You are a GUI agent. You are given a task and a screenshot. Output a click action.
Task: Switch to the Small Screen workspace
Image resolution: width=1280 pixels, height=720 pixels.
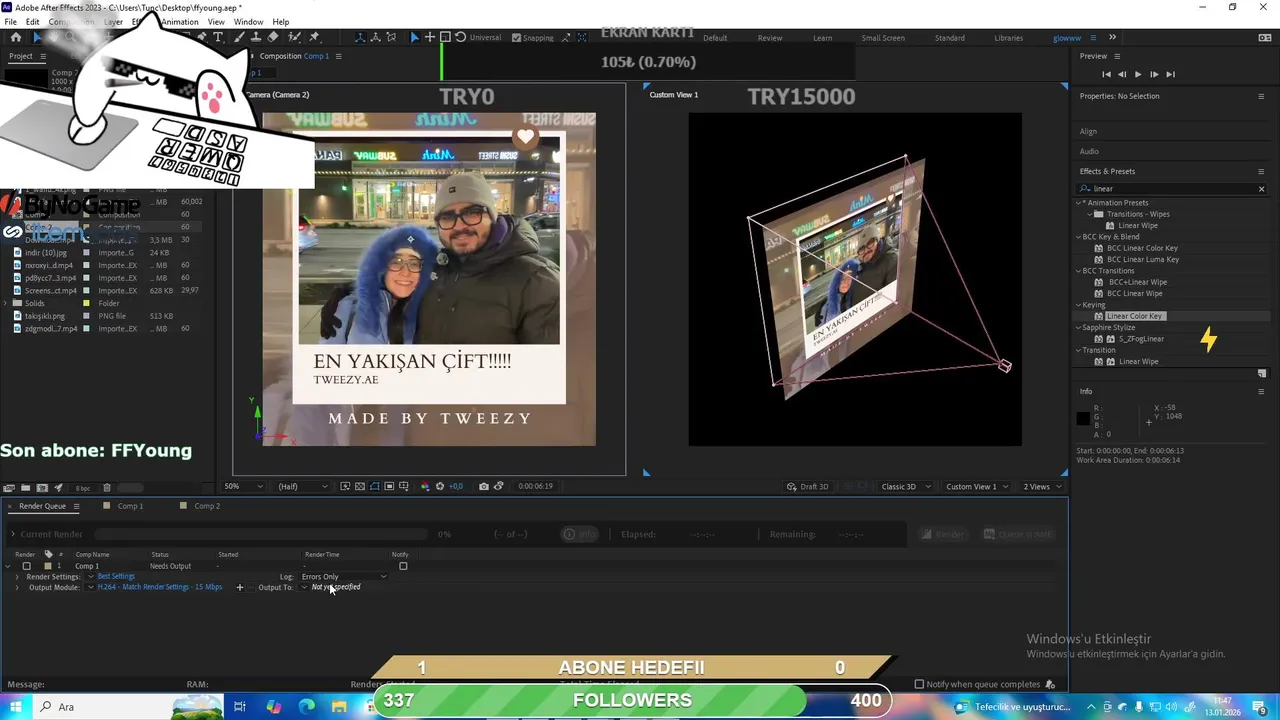[x=883, y=38]
